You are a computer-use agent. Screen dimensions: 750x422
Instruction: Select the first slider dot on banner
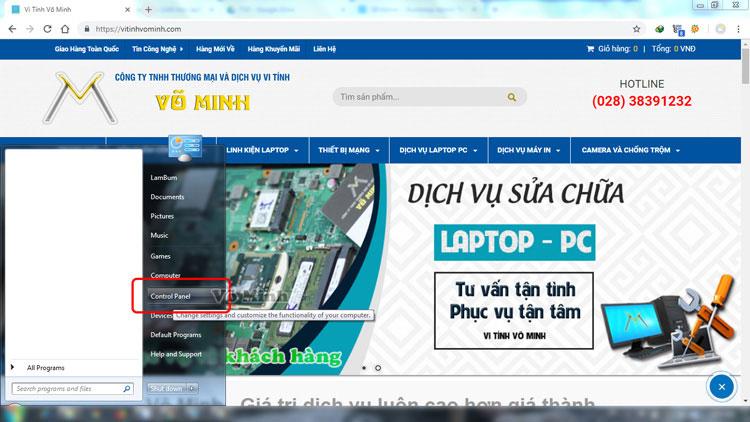(364, 368)
